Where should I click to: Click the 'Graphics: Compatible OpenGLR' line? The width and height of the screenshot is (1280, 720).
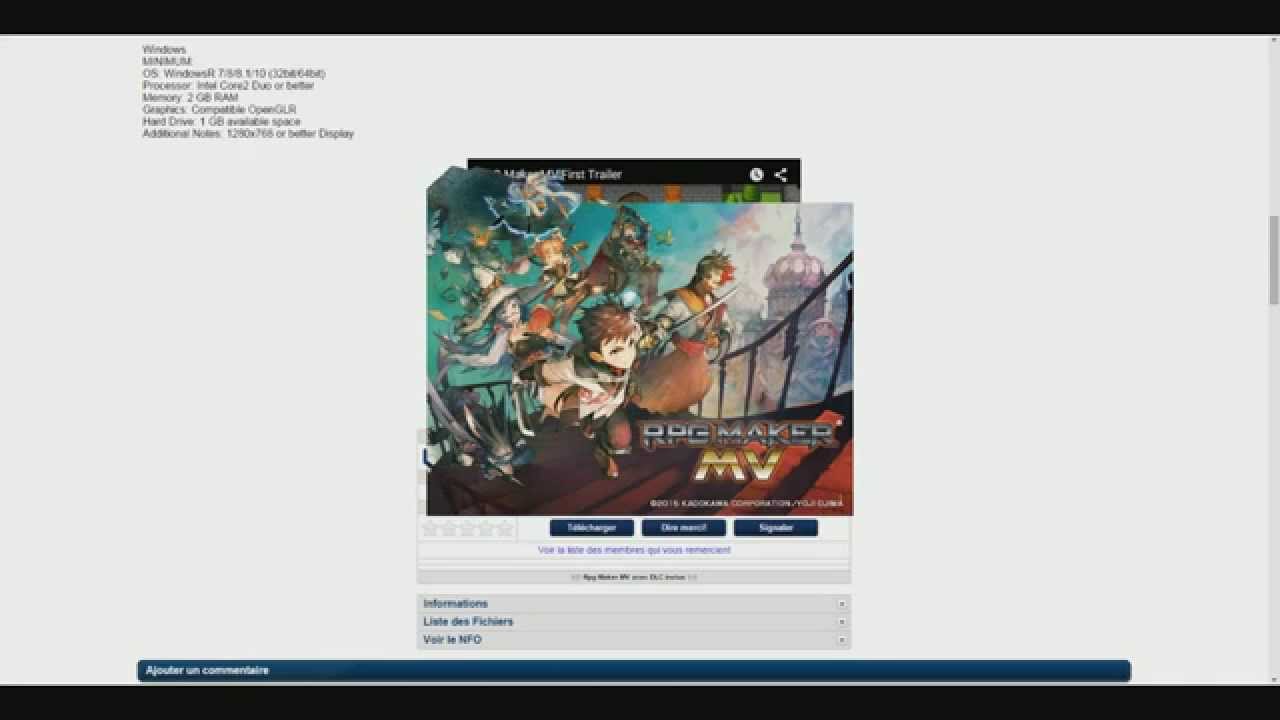point(219,110)
